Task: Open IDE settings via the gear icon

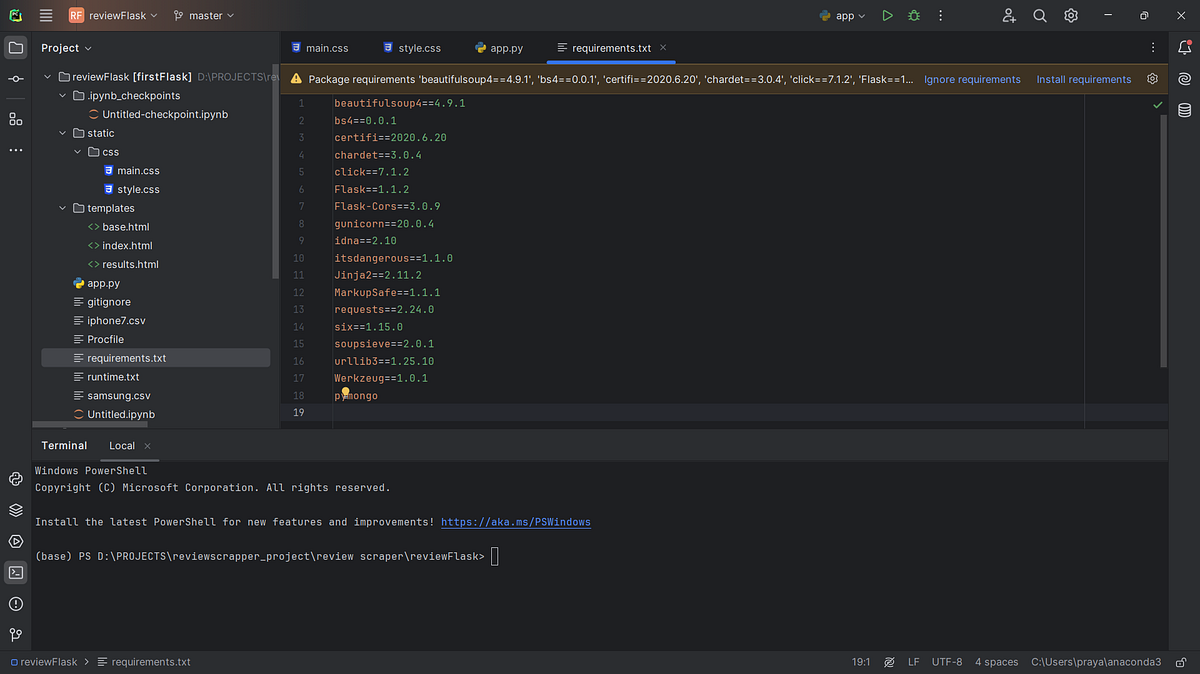Action: [x=1068, y=16]
